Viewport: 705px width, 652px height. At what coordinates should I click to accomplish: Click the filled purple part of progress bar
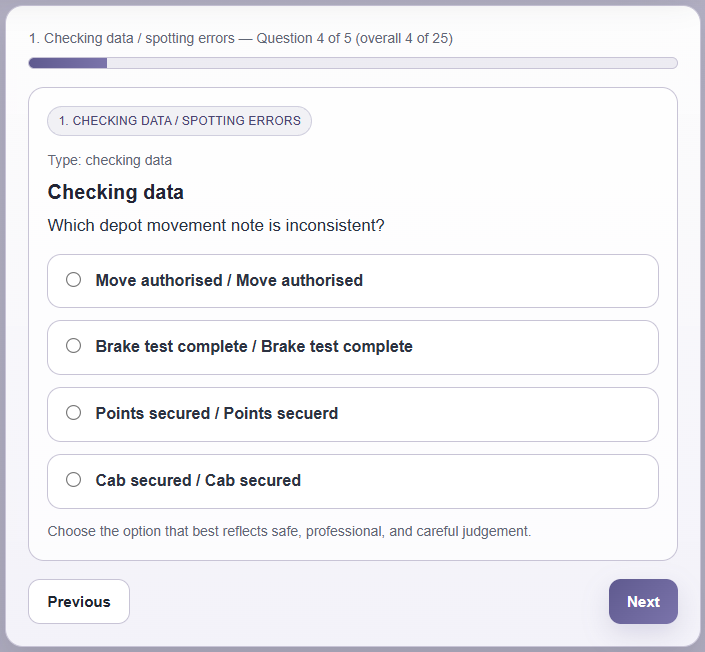tap(67, 63)
